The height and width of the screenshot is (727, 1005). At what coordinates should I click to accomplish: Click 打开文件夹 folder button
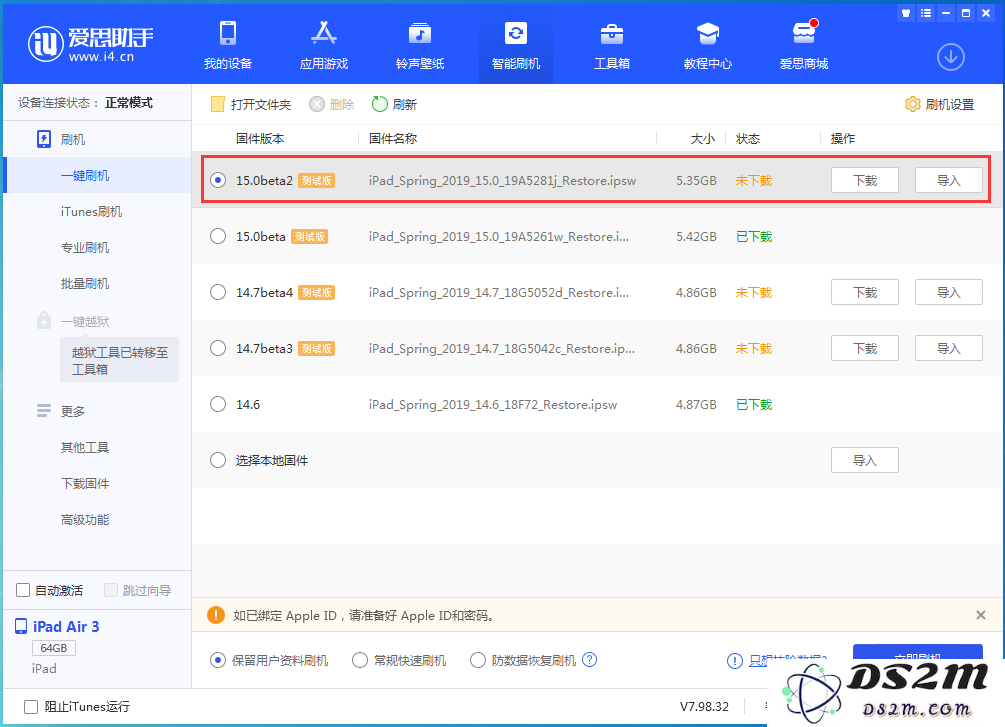click(251, 104)
